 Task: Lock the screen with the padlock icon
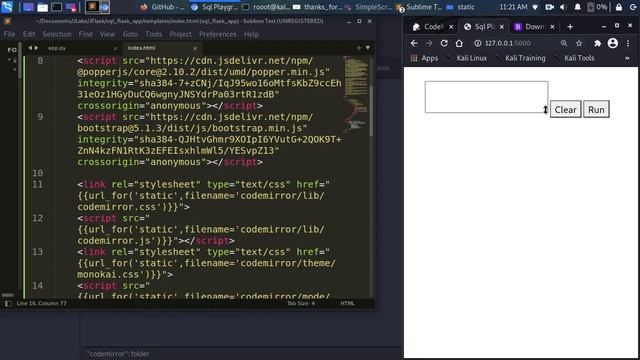619,7
